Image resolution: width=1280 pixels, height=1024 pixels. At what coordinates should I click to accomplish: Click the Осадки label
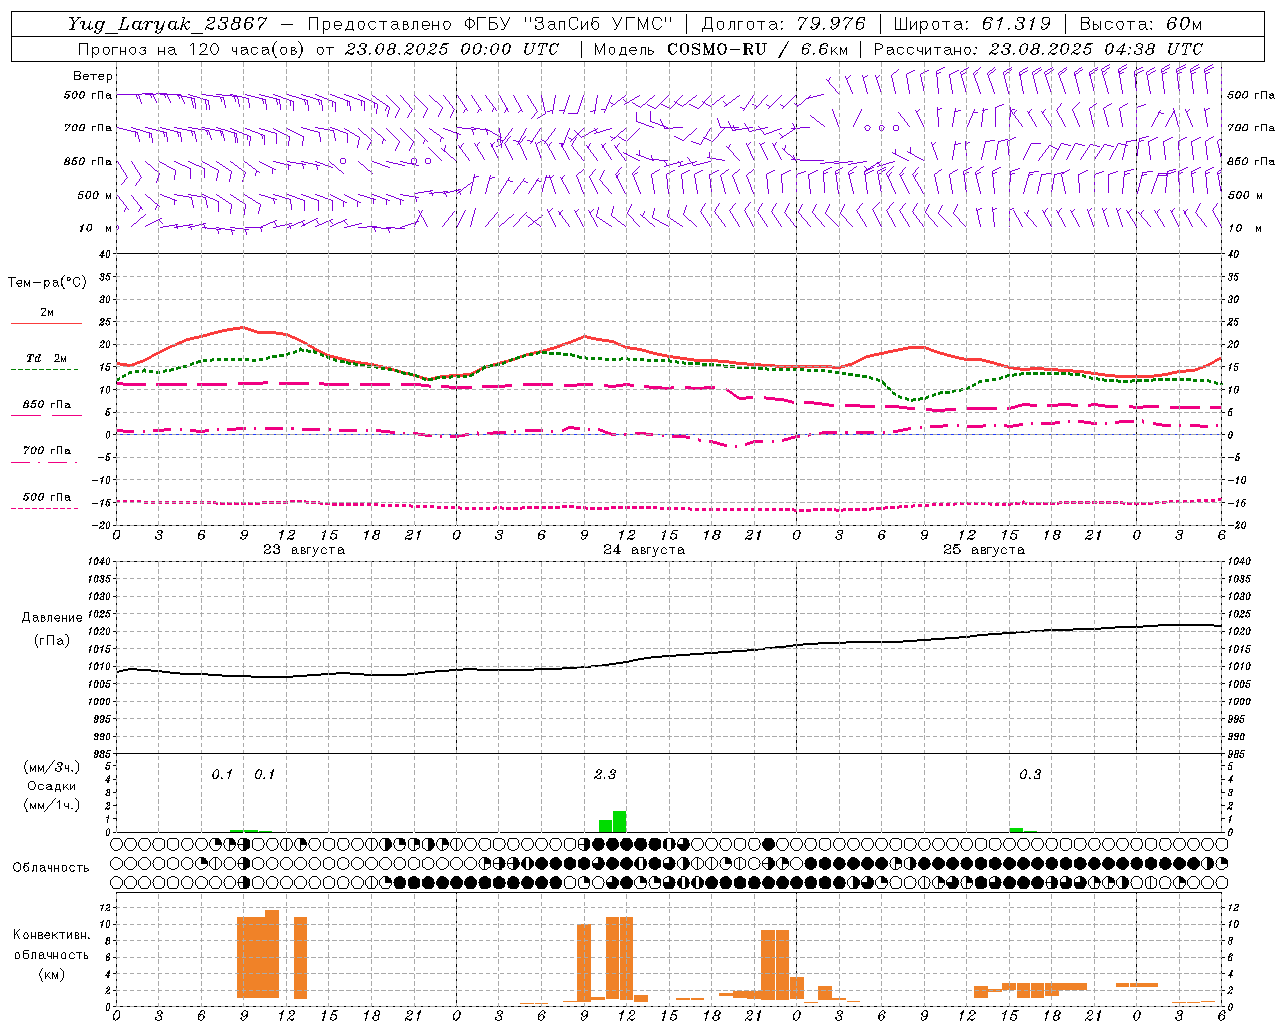click(x=52, y=786)
